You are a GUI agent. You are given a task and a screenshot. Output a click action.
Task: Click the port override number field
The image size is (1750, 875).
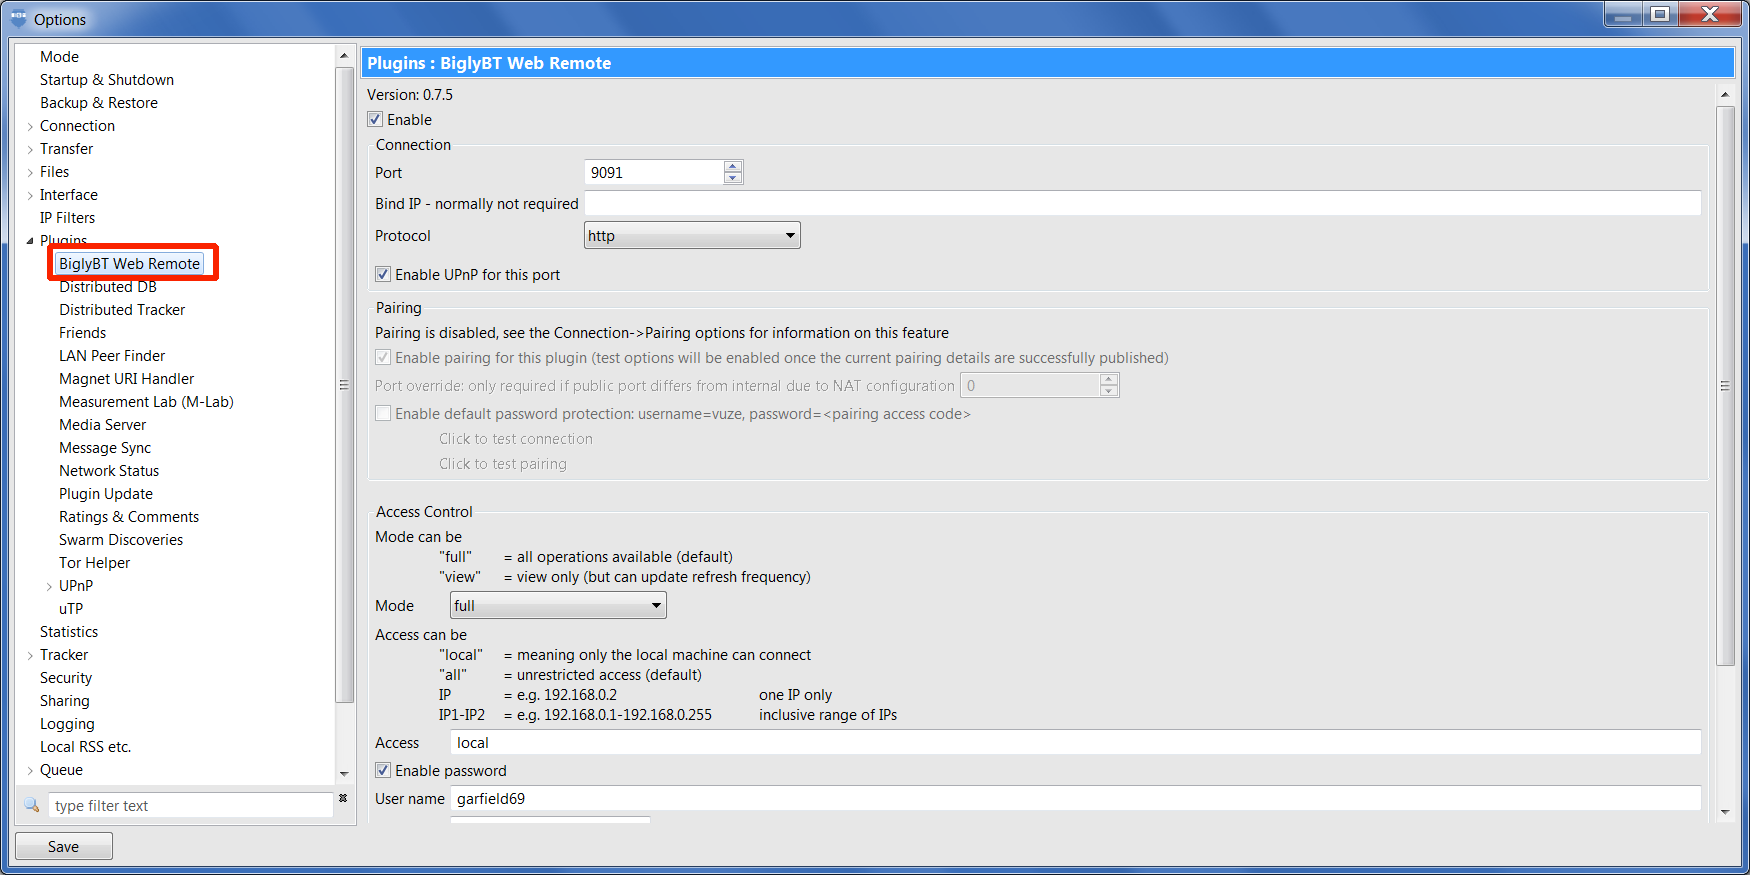tap(1030, 385)
